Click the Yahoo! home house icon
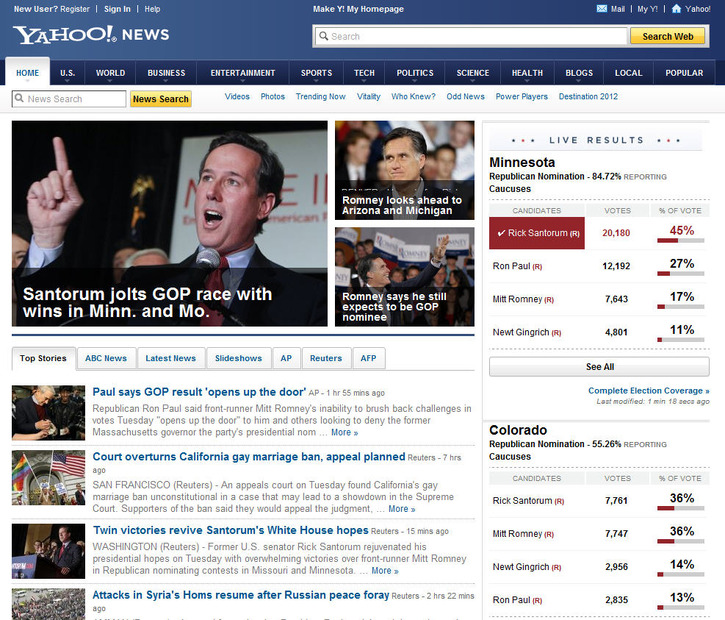 676,8
